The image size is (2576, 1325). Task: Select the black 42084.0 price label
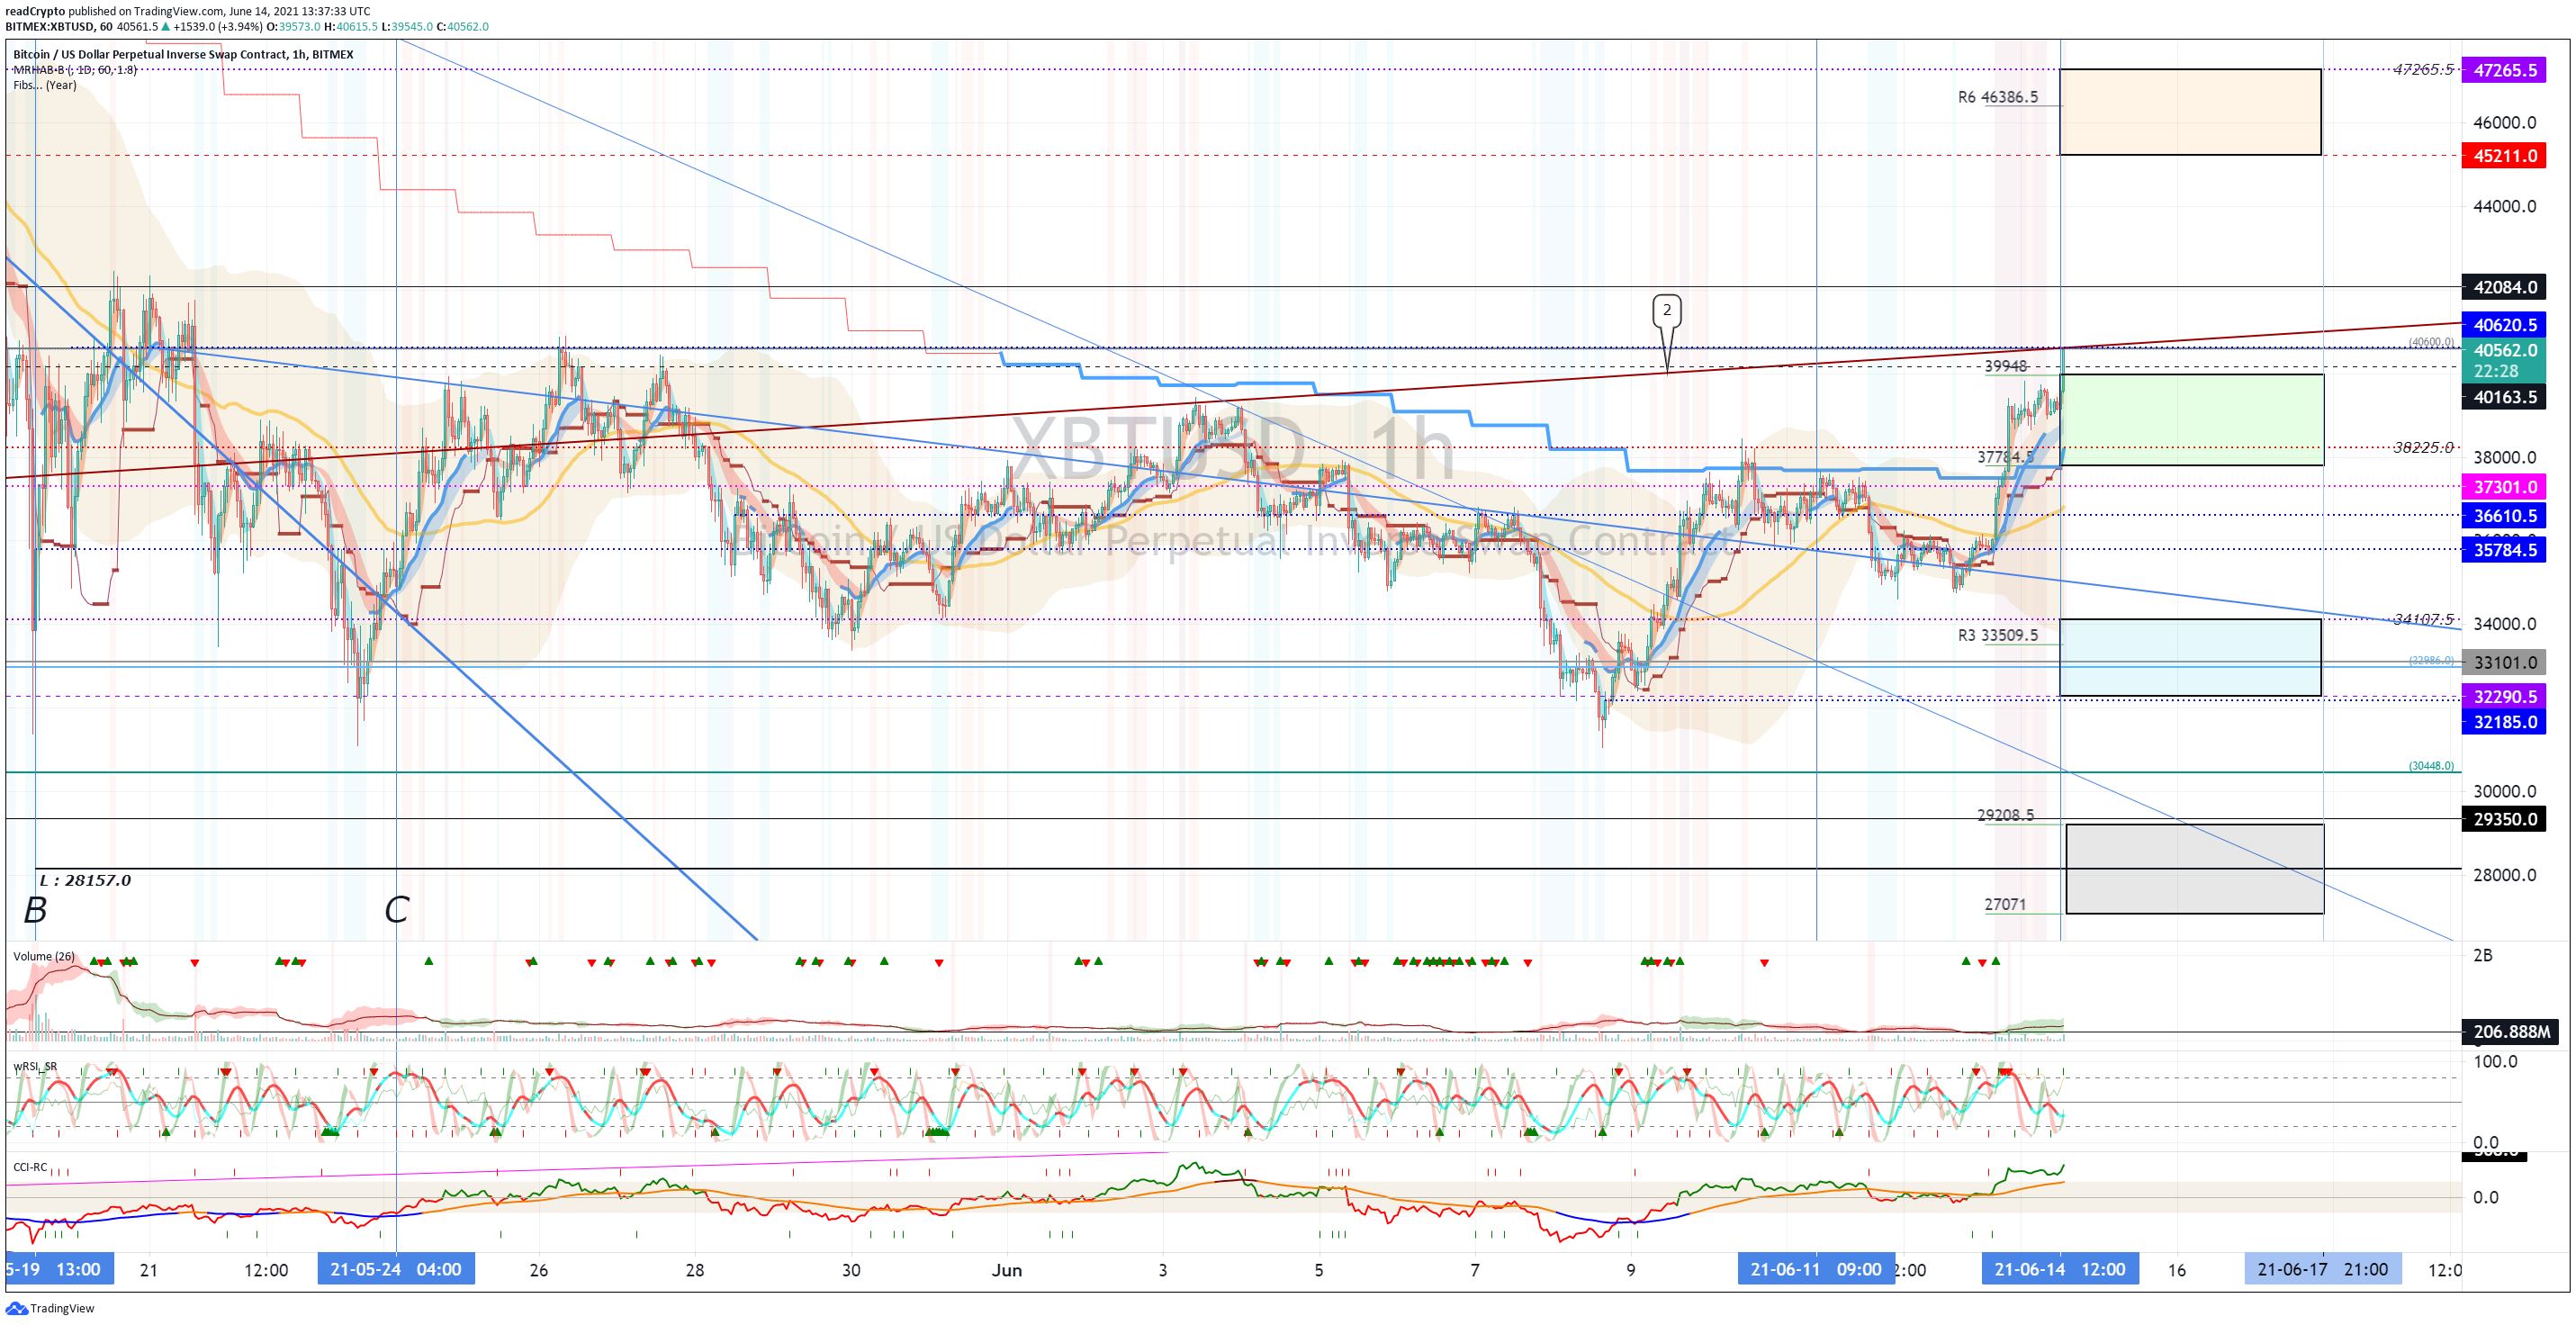click(x=2504, y=287)
